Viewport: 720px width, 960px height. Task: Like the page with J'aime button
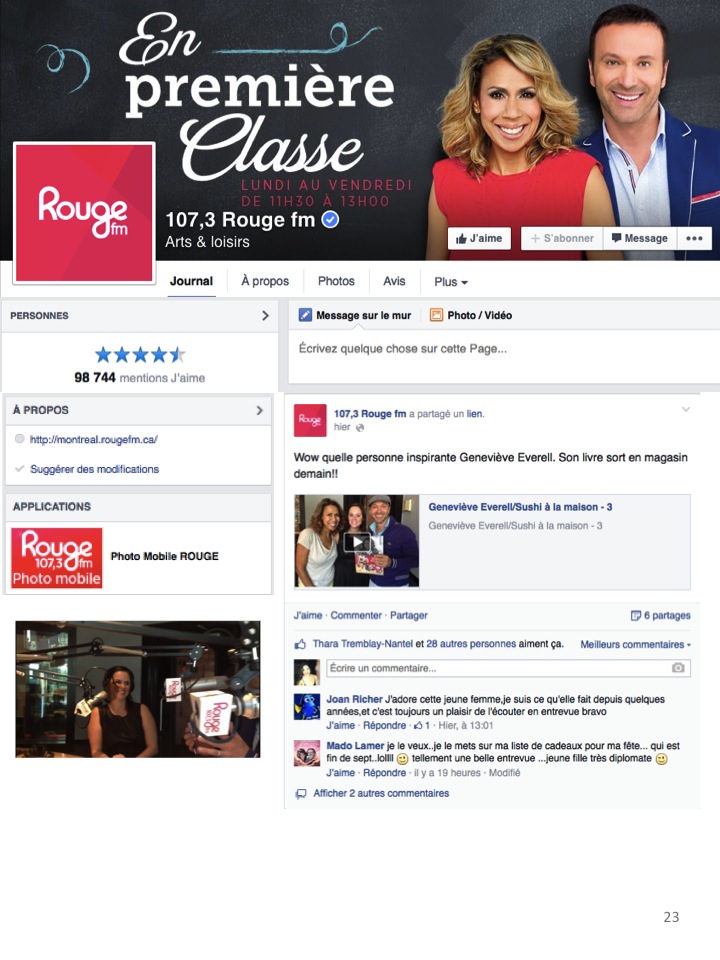(479, 238)
